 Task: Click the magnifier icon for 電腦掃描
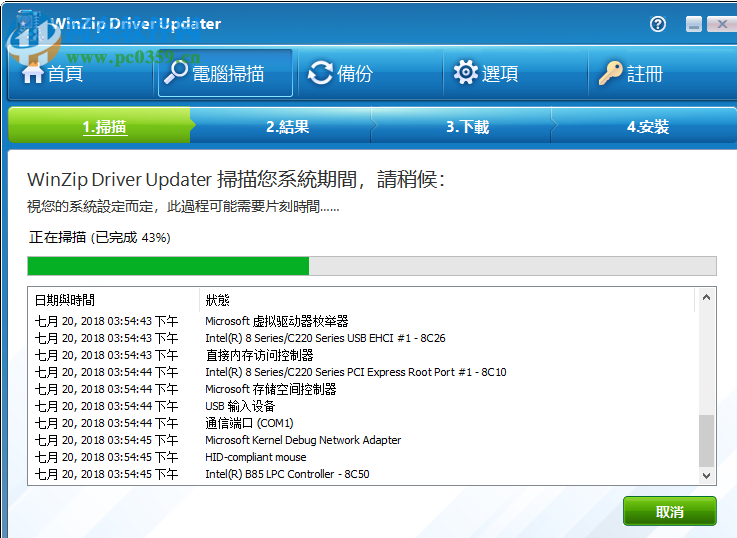coord(176,72)
